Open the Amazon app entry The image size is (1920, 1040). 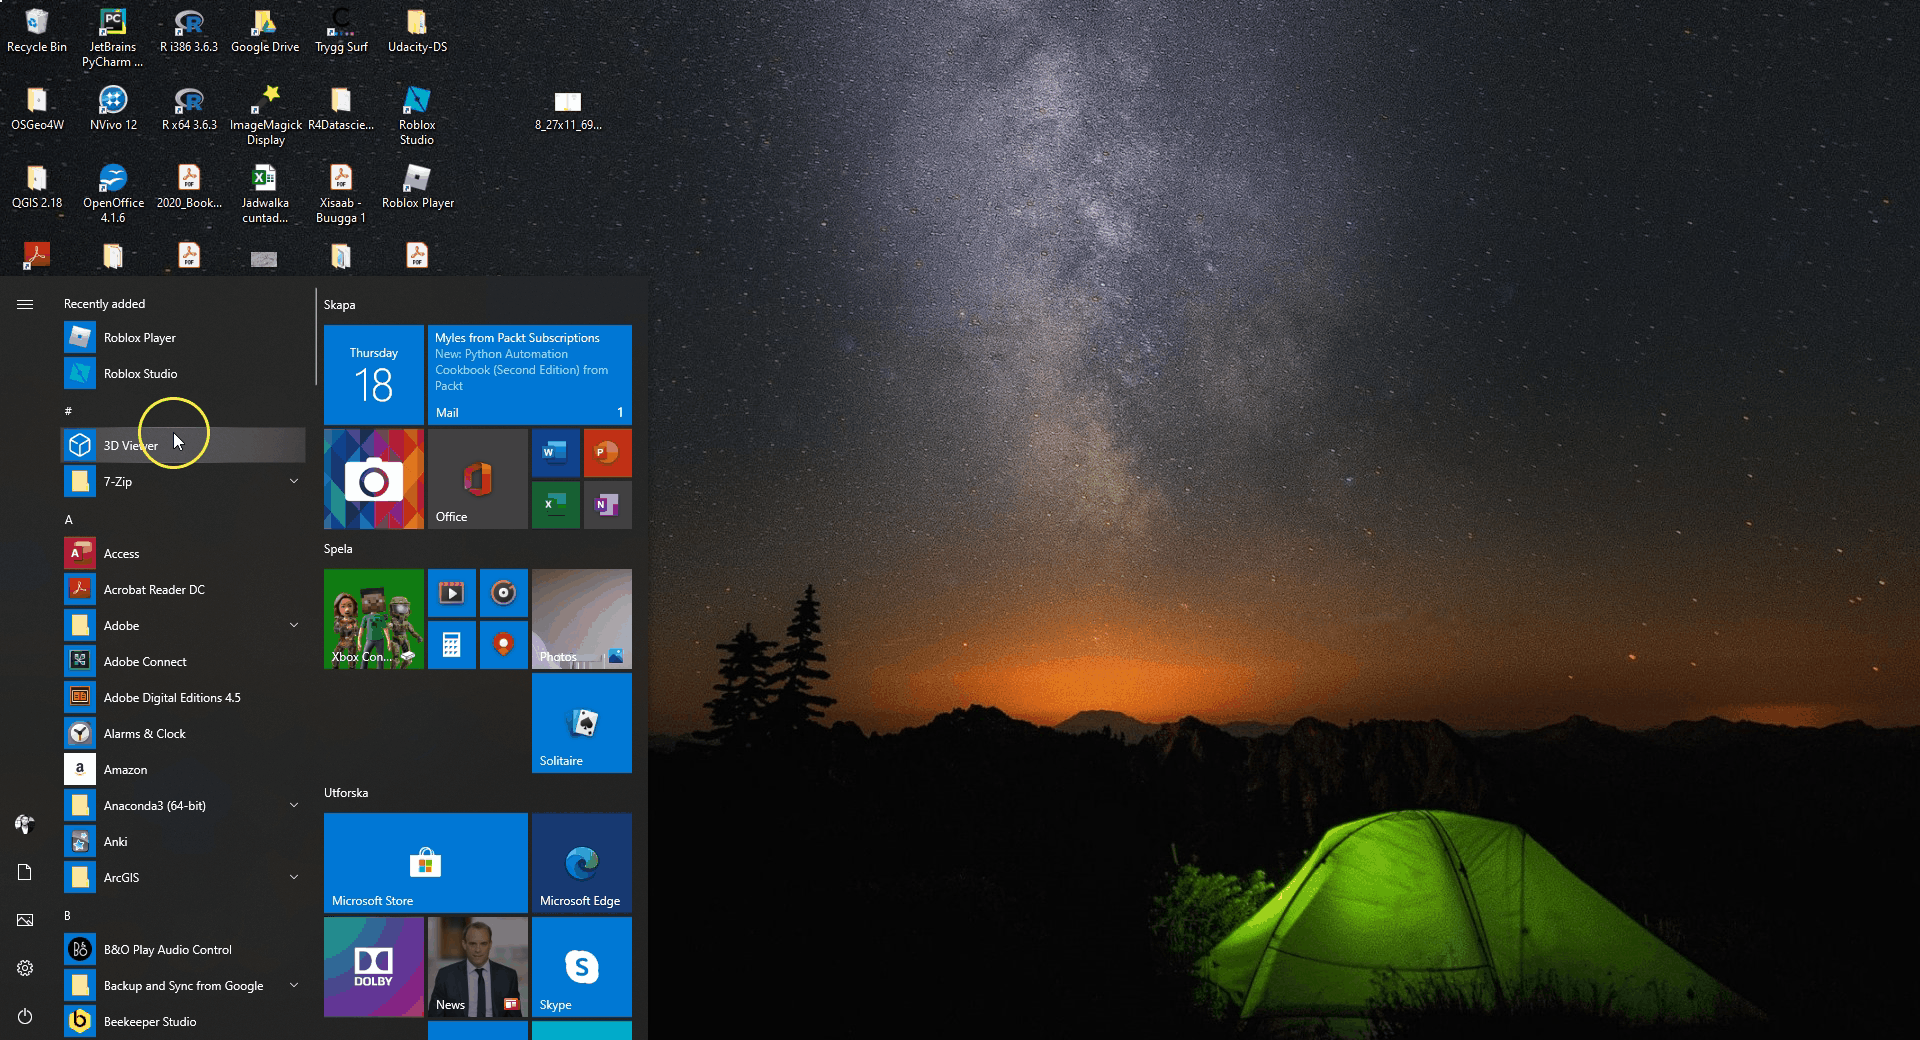[183, 770]
